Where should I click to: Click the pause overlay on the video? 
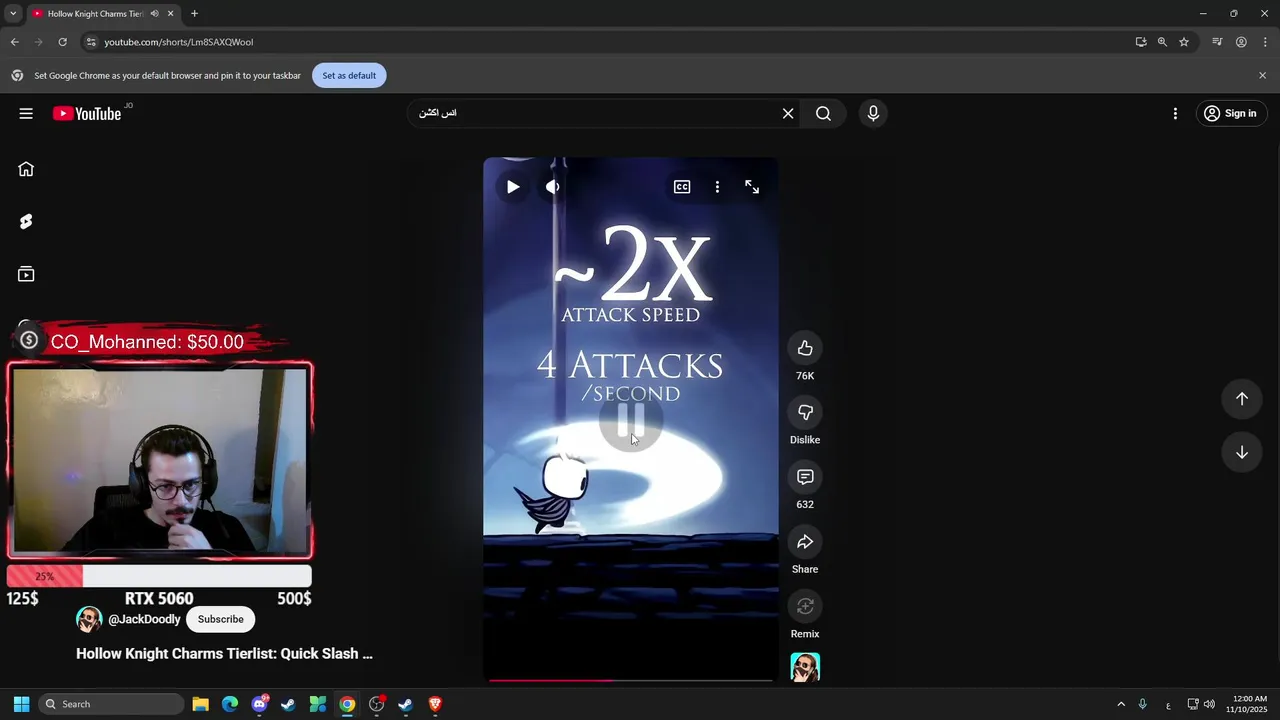[x=630, y=420]
